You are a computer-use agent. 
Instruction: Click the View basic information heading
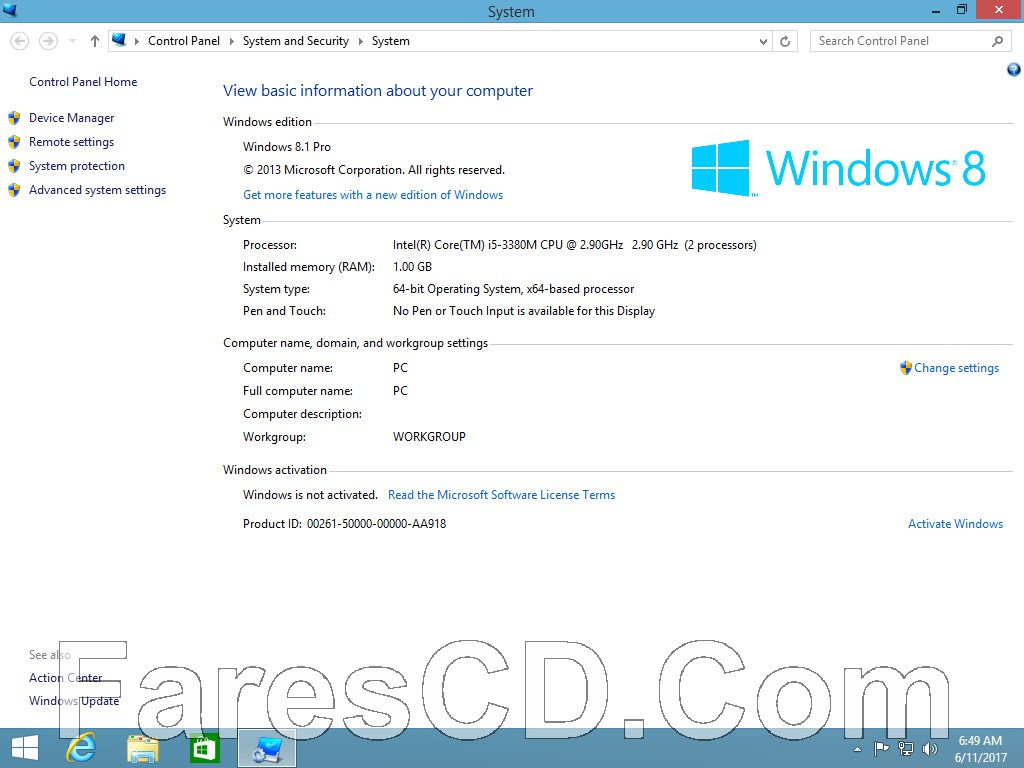pos(377,91)
